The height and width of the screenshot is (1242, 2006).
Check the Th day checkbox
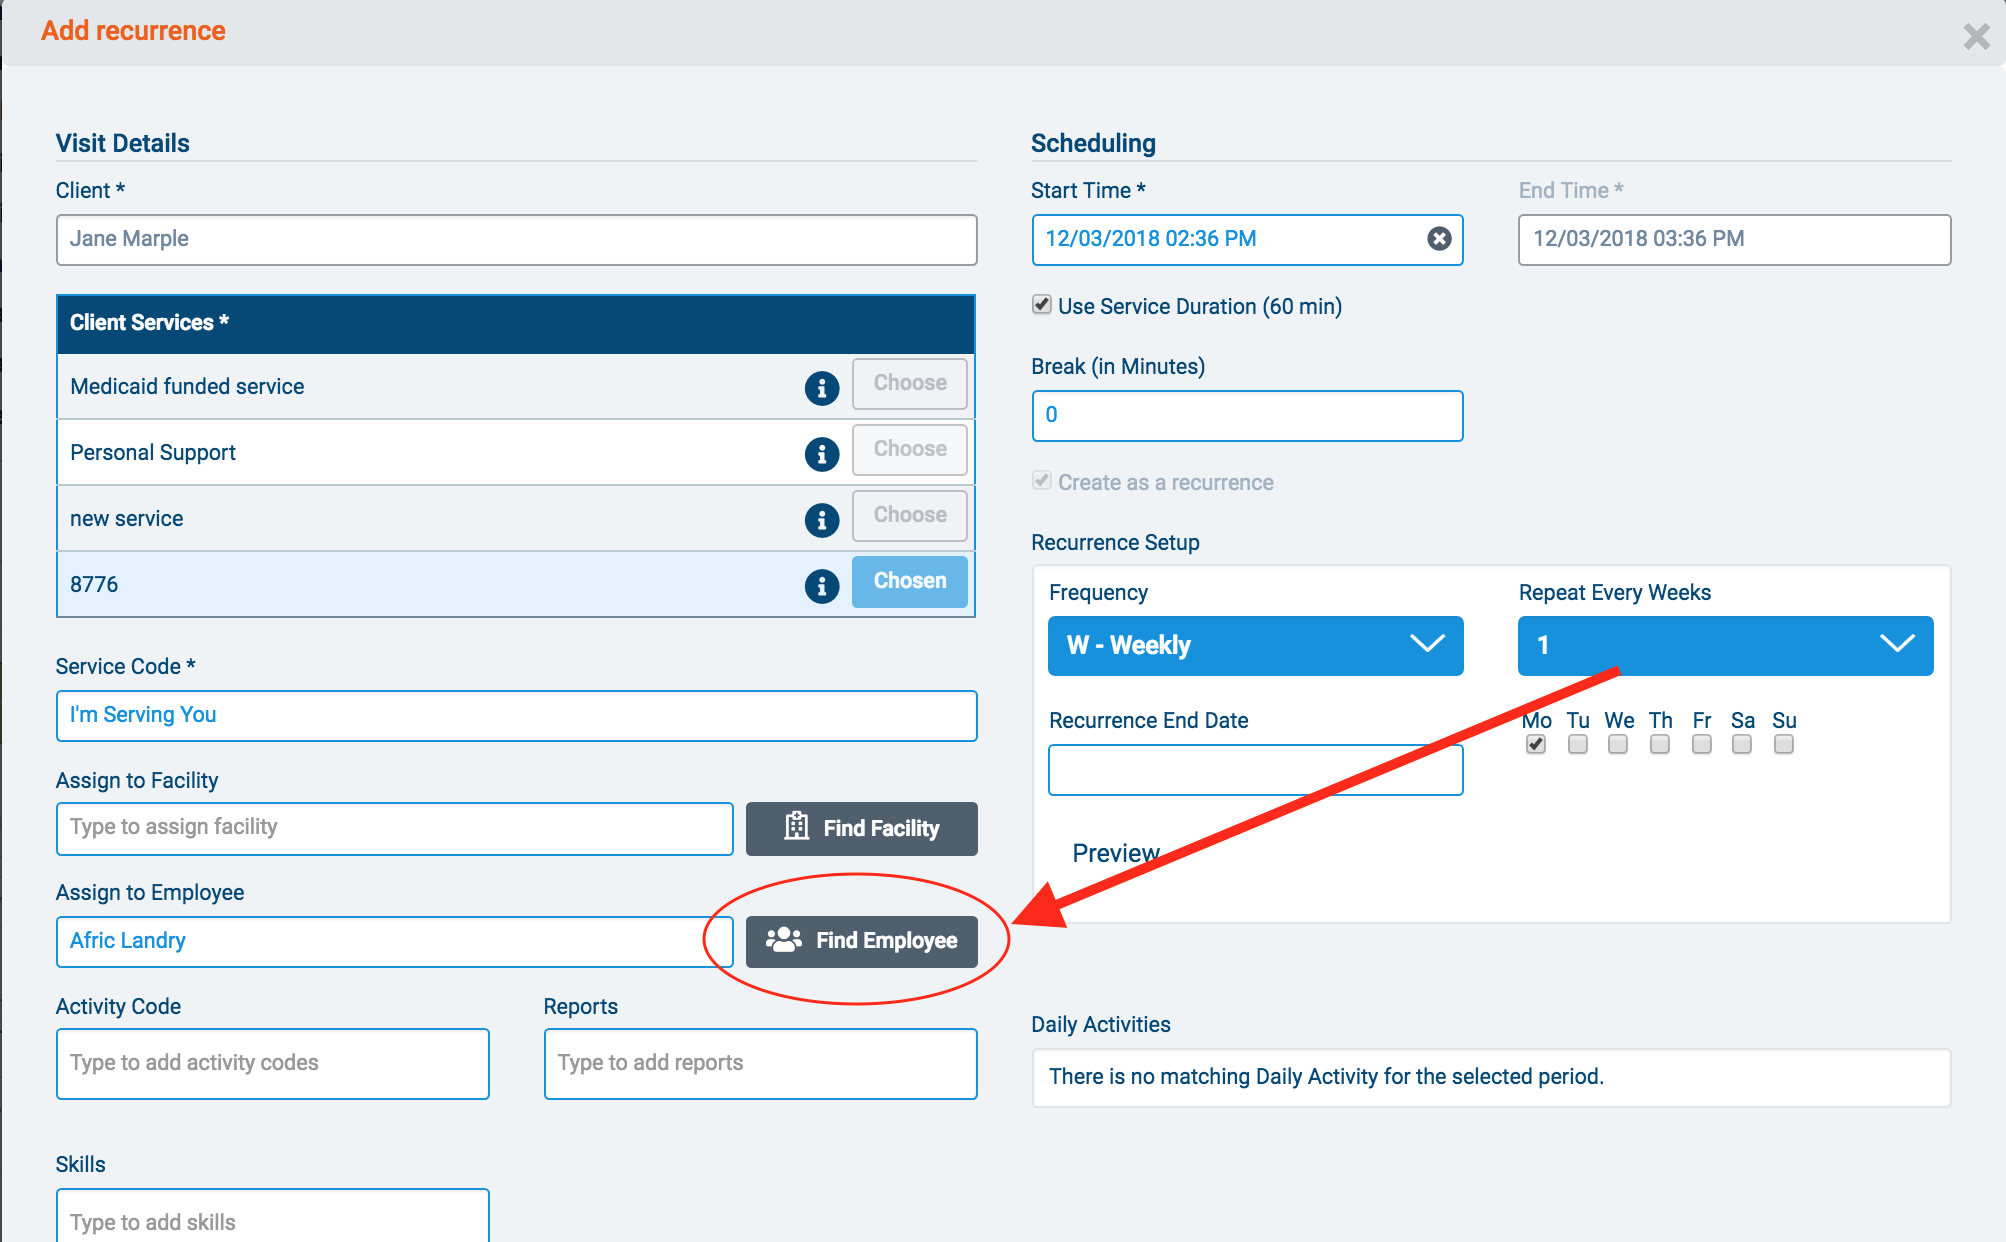1660,744
